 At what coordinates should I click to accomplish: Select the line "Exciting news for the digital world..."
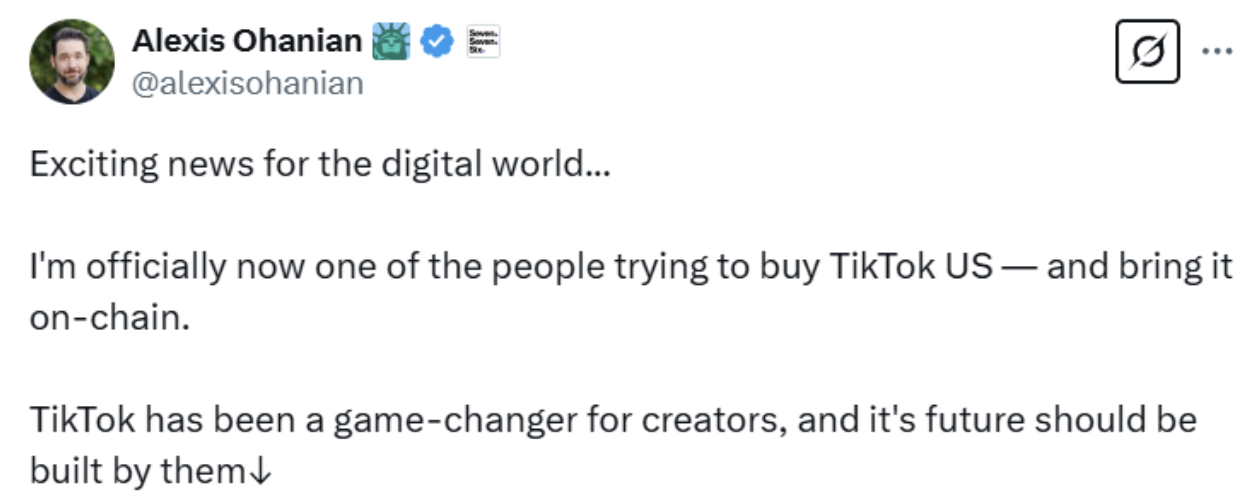319,163
